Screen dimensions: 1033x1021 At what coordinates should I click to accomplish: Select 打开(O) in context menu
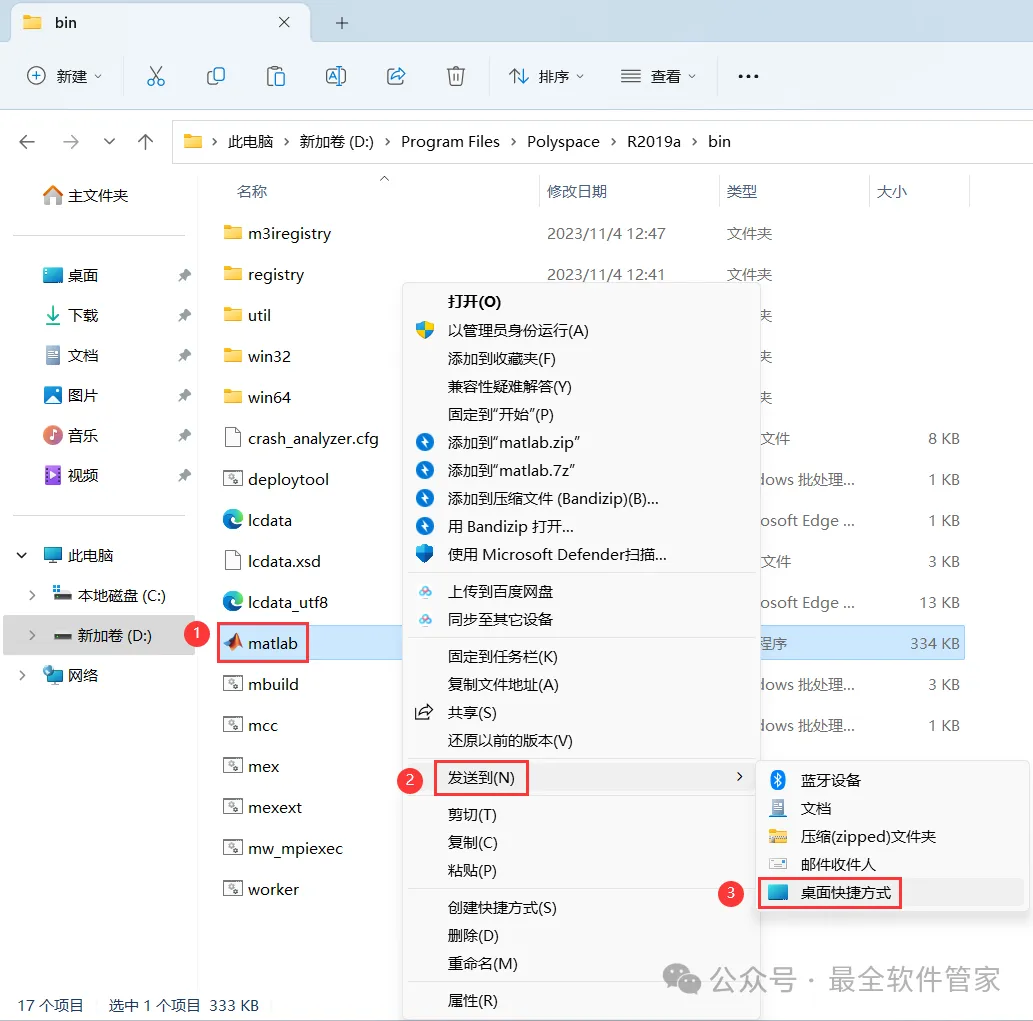(474, 302)
